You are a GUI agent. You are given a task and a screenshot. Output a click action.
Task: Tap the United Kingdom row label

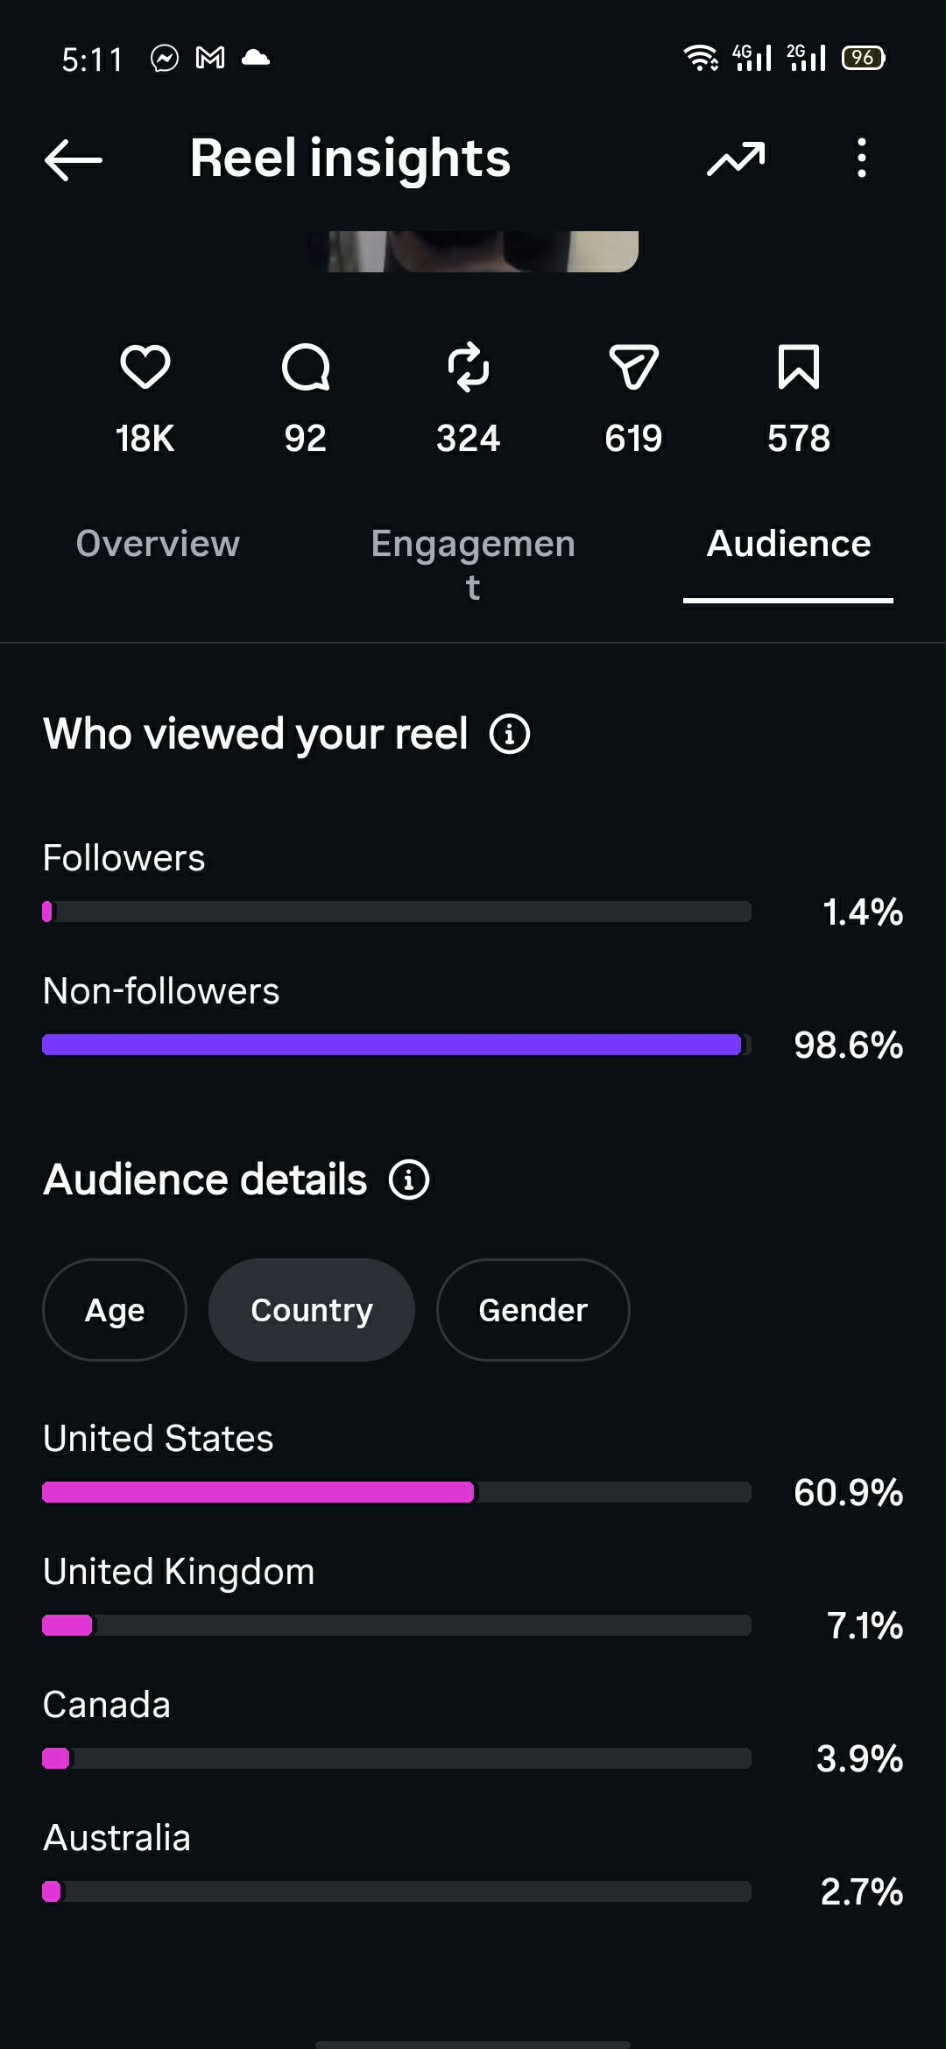point(178,1572)
